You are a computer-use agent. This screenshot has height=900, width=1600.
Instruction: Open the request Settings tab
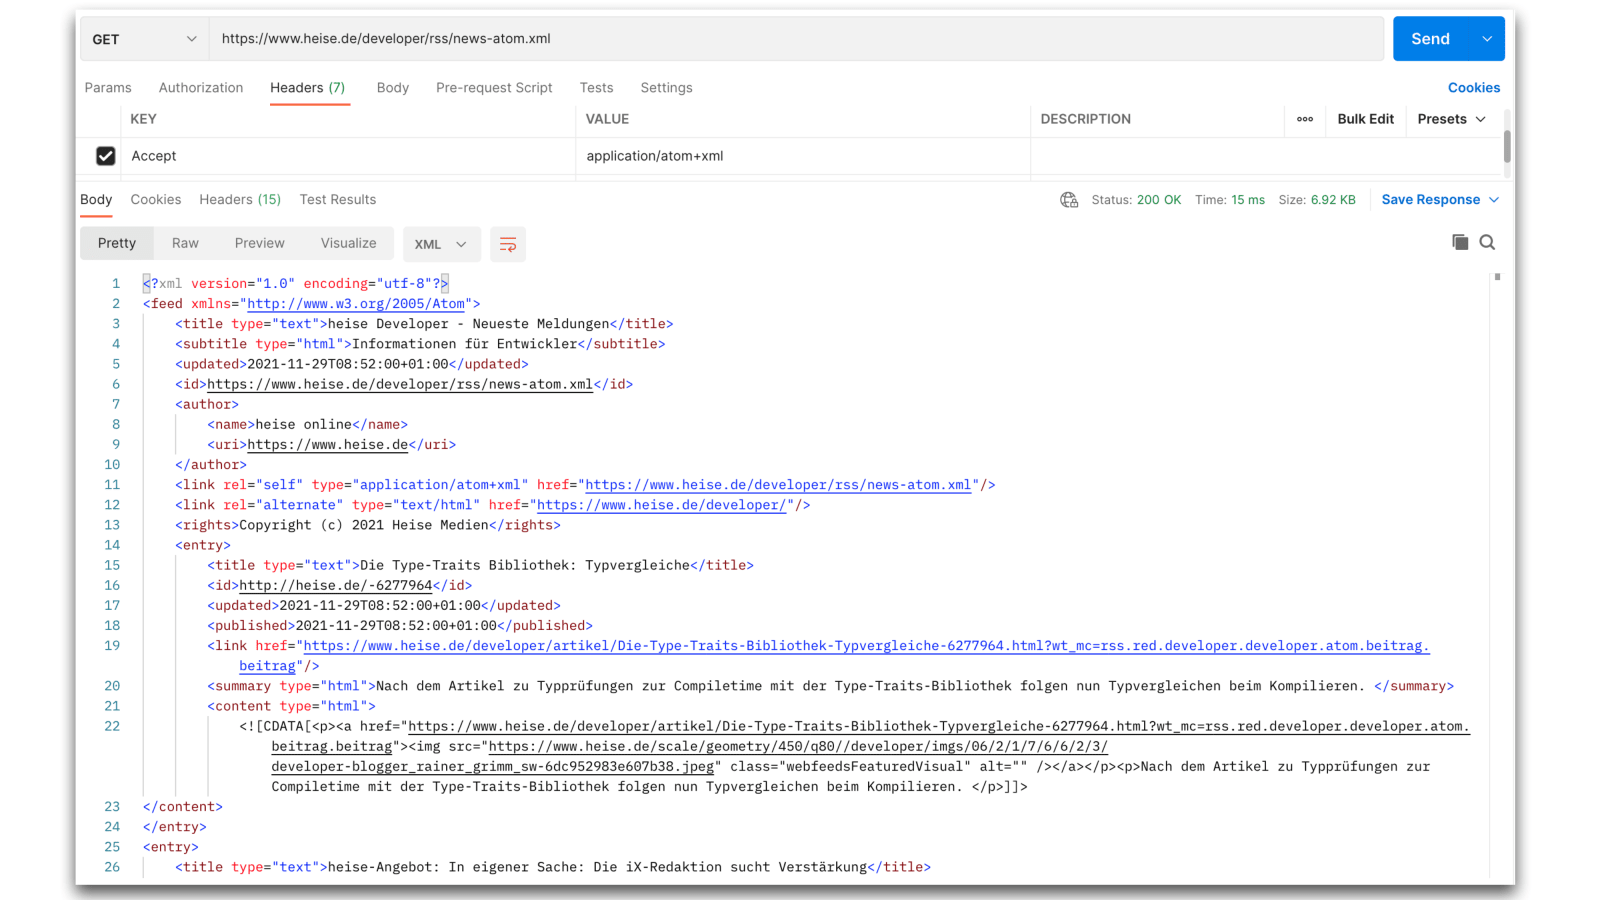pos(666,88)
